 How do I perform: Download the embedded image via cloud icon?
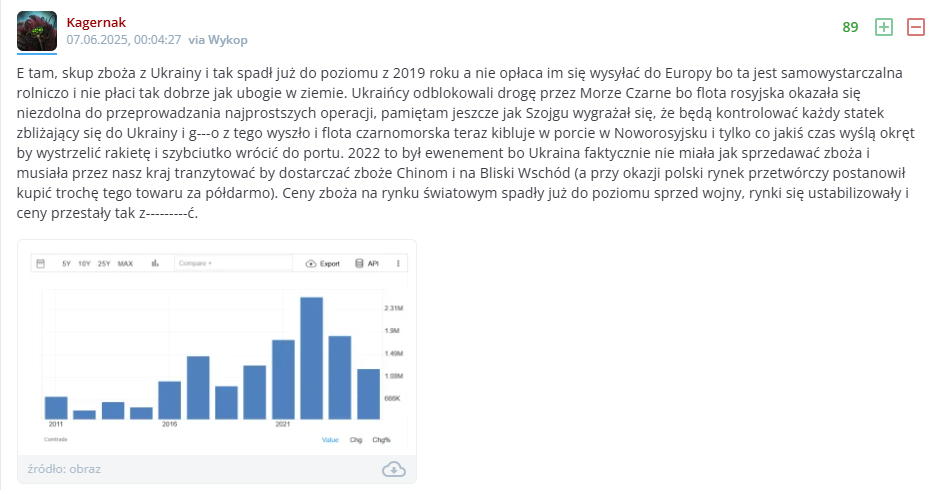(x=393, y=469)
